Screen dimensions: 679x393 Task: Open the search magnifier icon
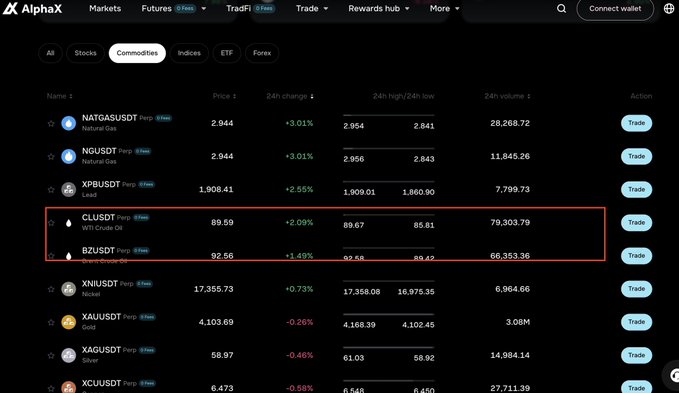click(561, 9)
